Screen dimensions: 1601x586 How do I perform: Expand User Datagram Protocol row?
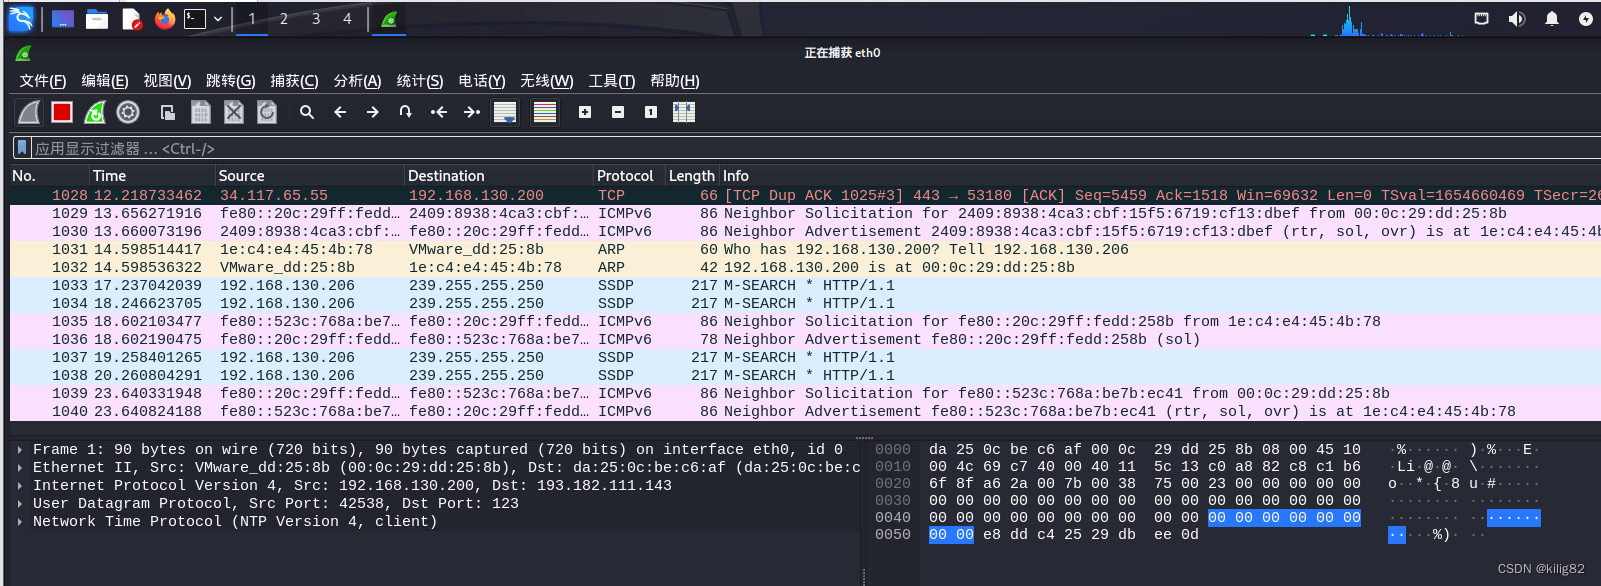coord(20,504)
